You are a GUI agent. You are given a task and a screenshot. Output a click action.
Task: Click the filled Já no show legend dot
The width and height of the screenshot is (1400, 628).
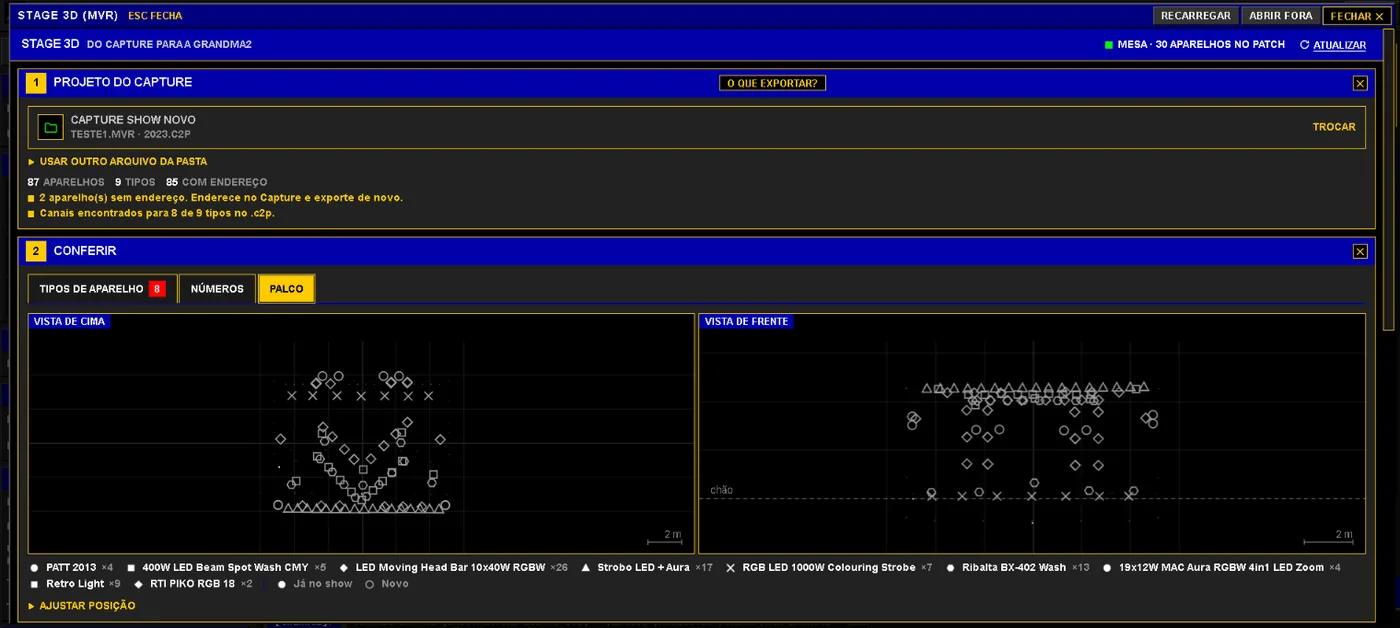coord(282,584)
